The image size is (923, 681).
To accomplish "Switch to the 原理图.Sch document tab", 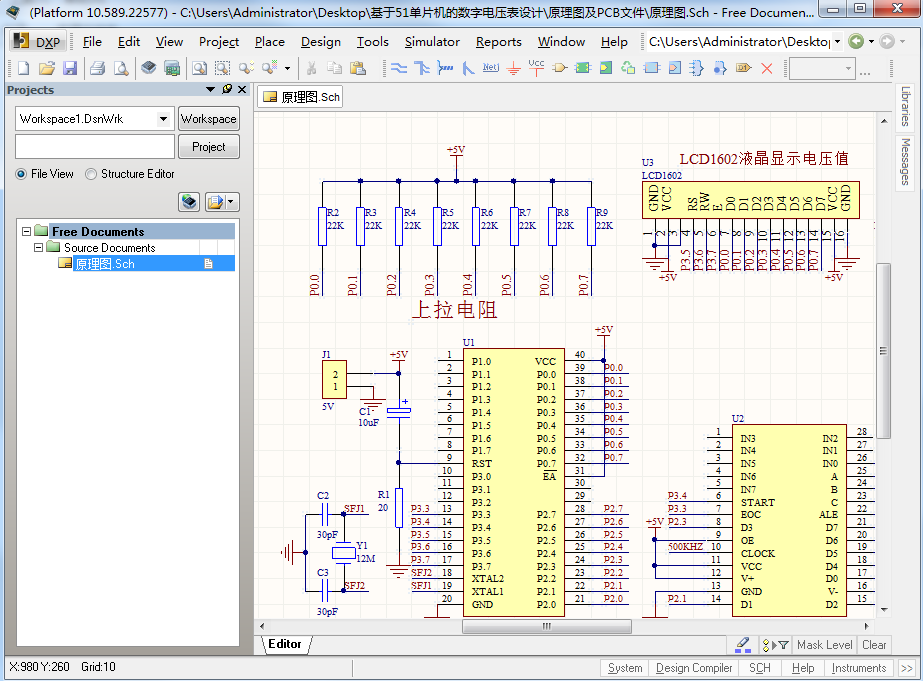I will (301, 97).
